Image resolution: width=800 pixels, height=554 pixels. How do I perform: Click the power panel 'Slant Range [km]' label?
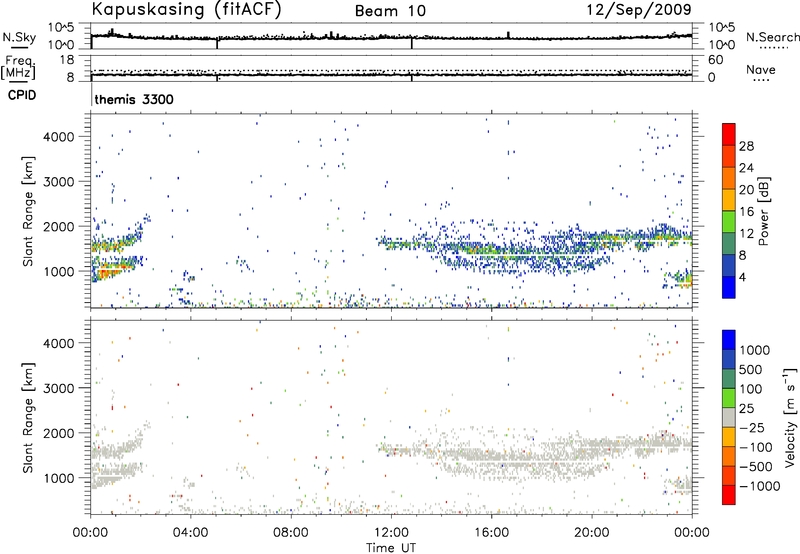coord(28,211)
